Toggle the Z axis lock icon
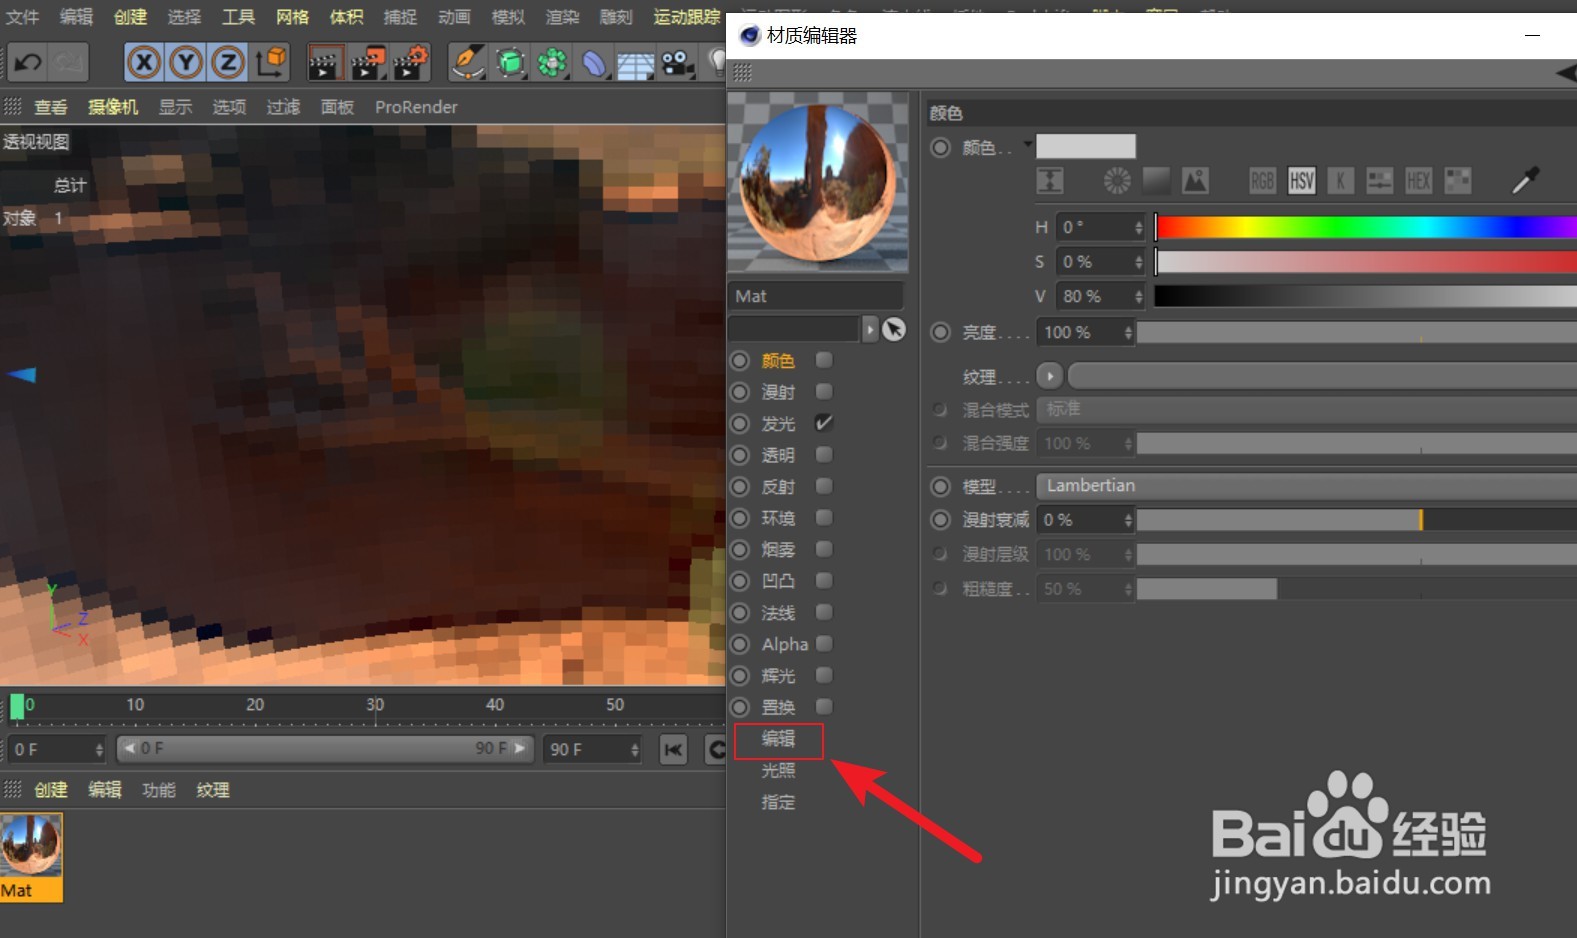The height and width of the screenshot is (938, 1577). click(228, 63)
